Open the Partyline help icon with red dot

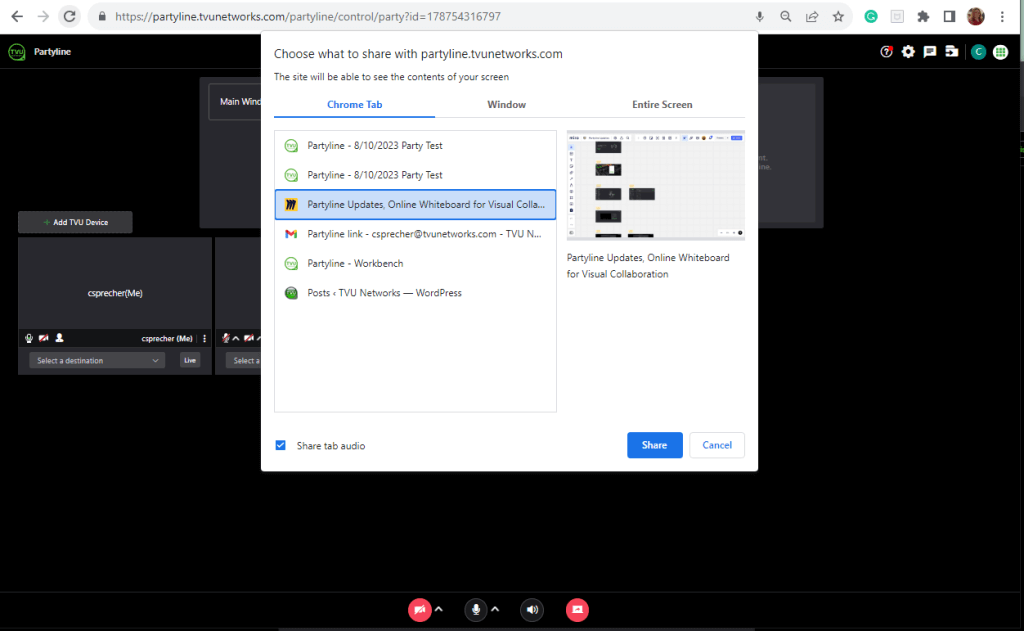pos(886,52)
